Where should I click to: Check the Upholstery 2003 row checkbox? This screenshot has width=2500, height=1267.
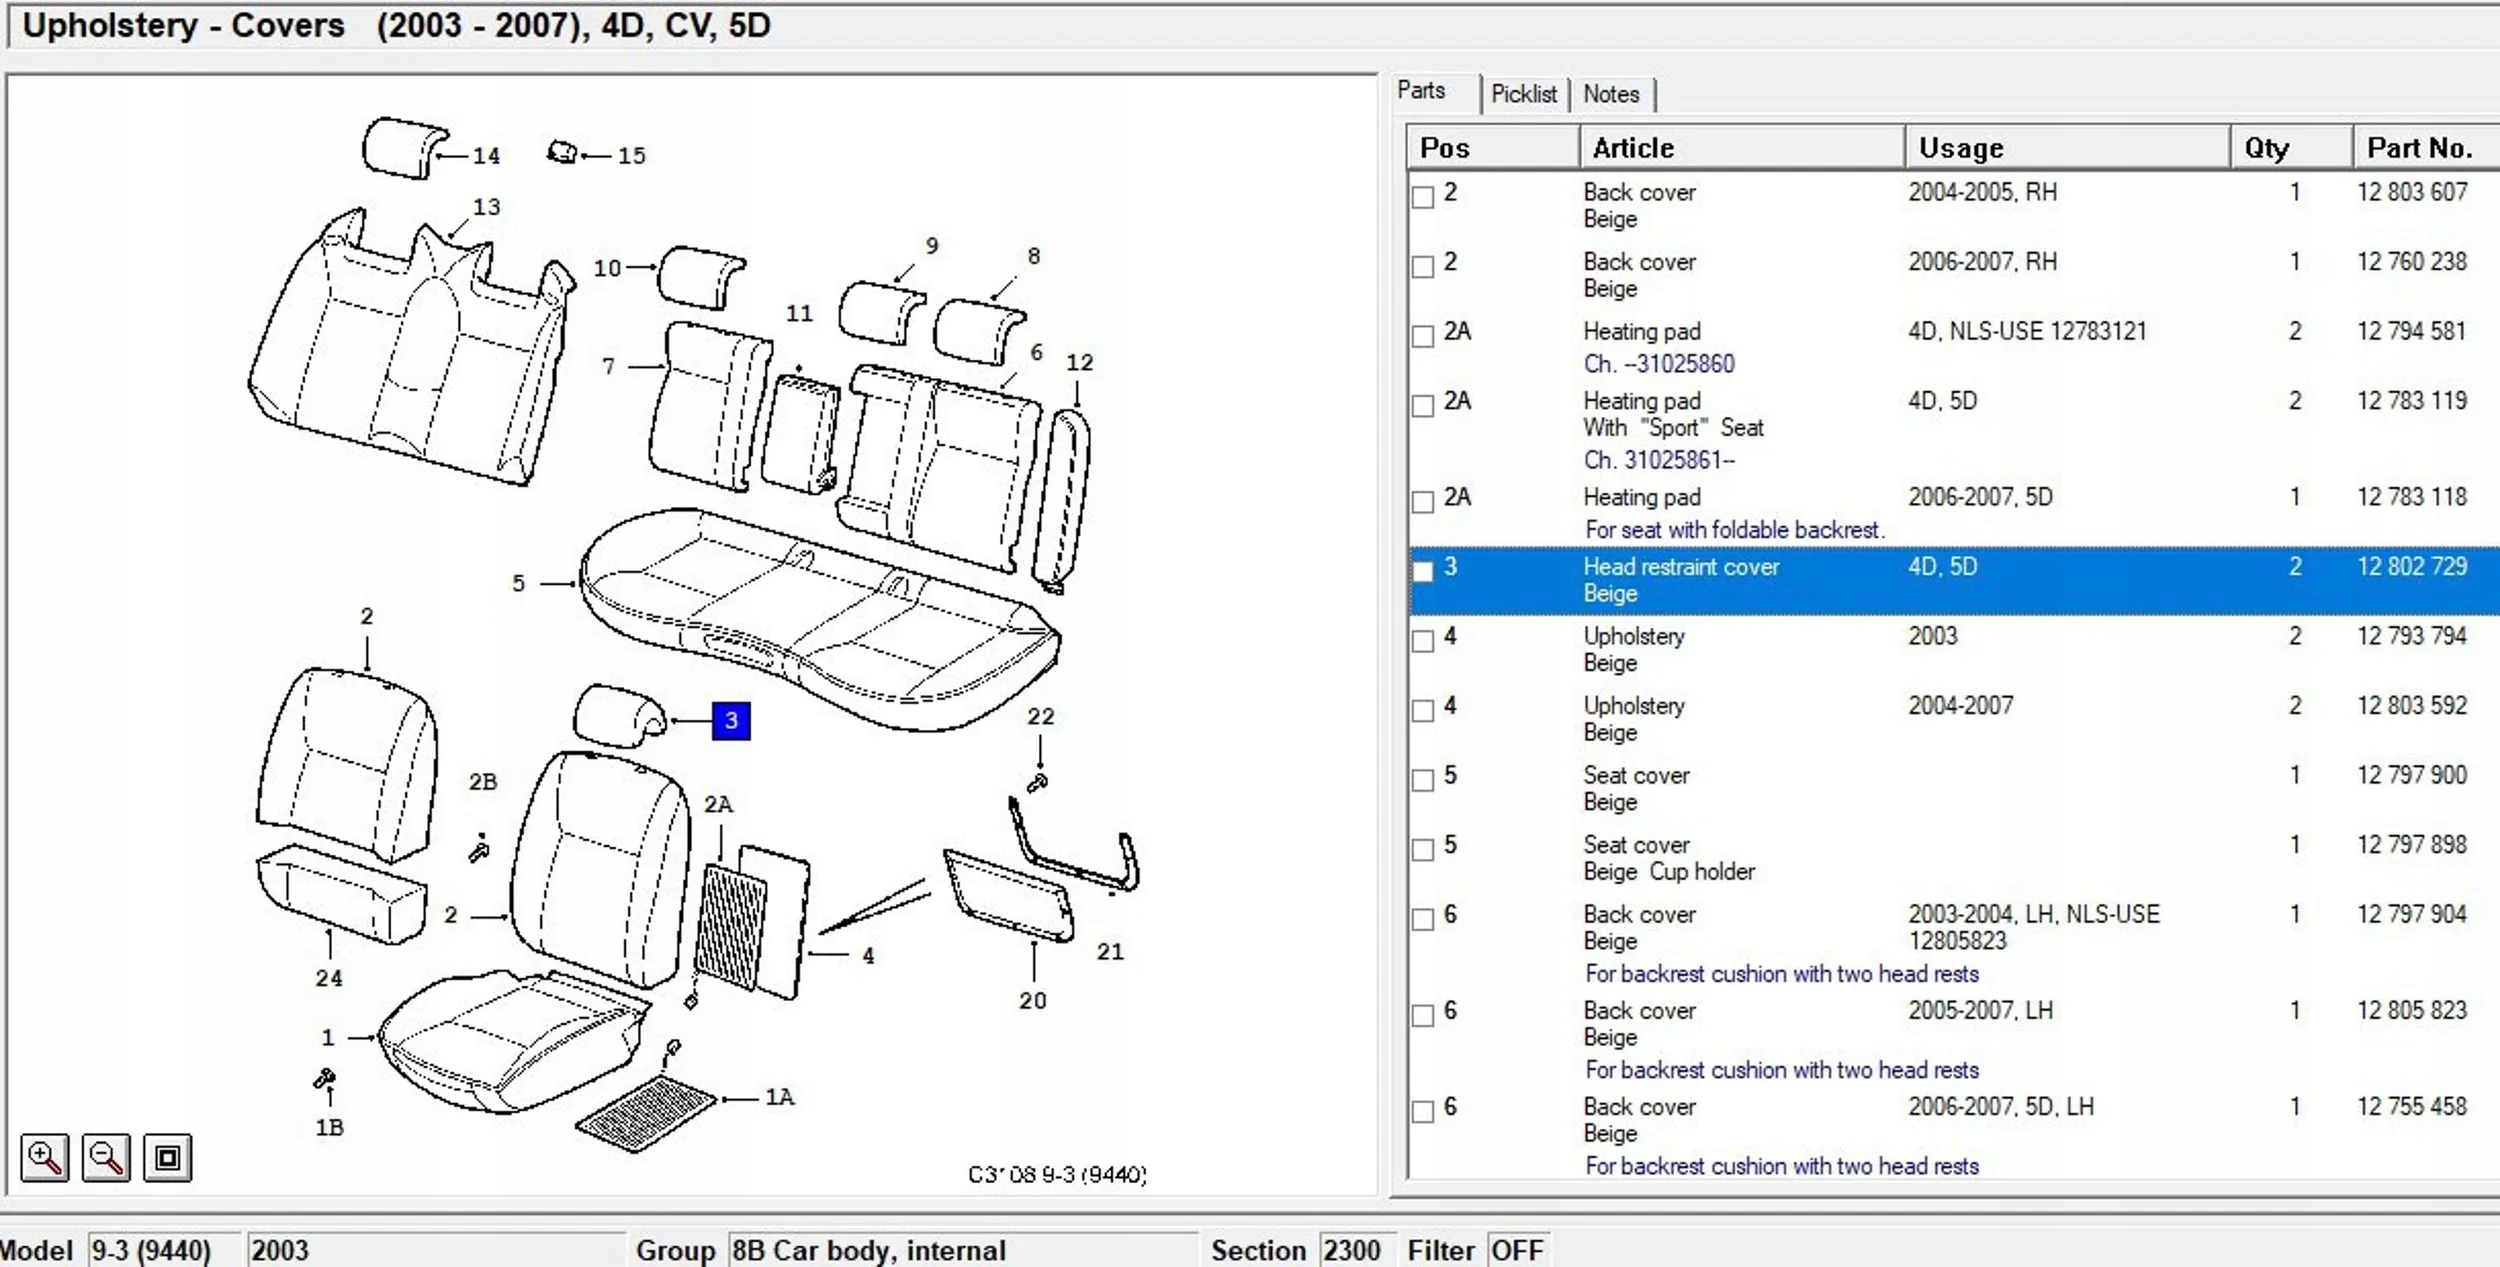pyautogui.click(x=1422, y=641)
